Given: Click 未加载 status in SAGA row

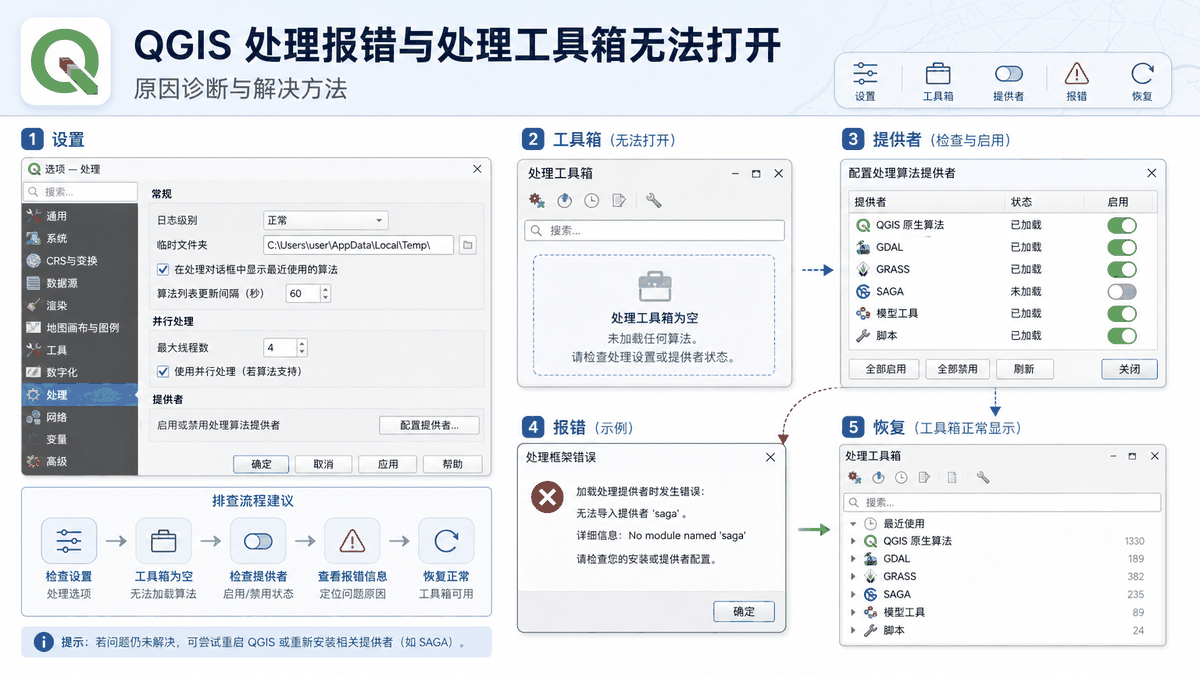Looking at the screenshot, I should (x=1026, y=291).
